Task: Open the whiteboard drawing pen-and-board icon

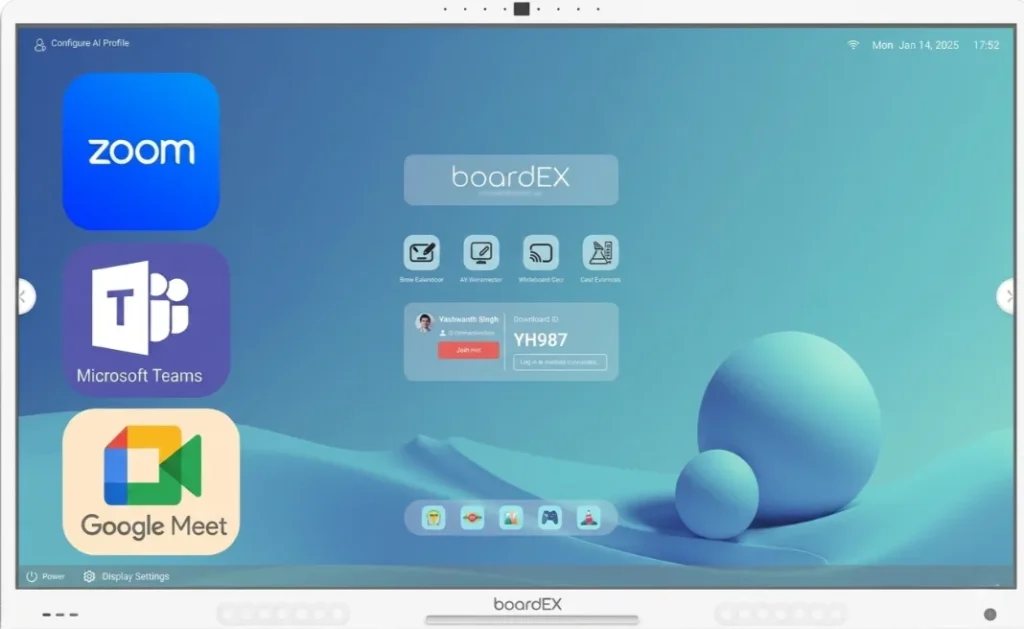Action: (421, 252)
